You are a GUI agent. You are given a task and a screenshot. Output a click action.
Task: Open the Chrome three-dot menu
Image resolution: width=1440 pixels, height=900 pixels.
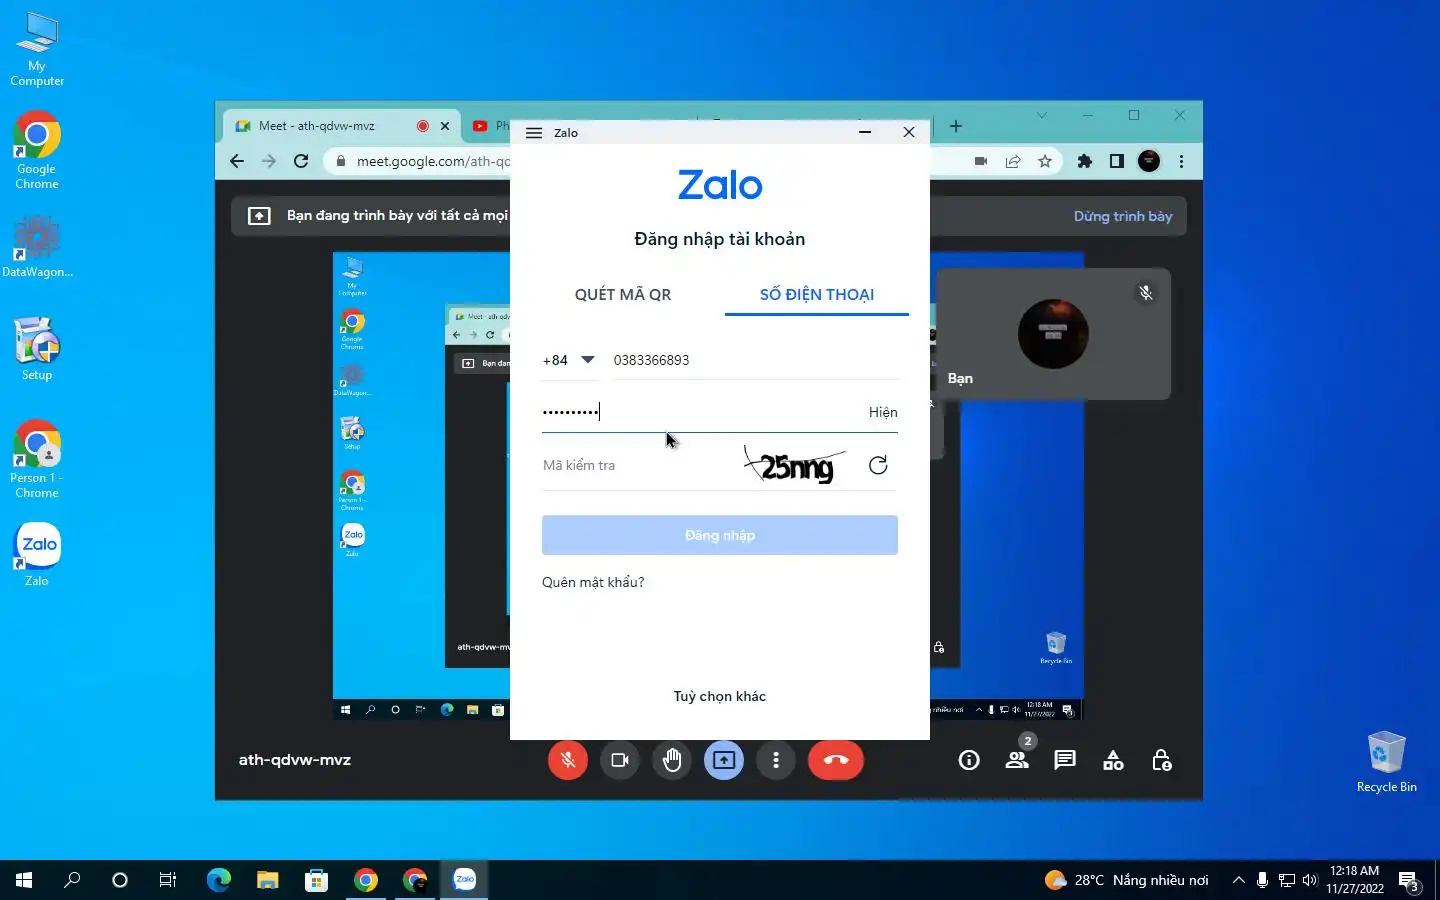tap(1181, 161)
